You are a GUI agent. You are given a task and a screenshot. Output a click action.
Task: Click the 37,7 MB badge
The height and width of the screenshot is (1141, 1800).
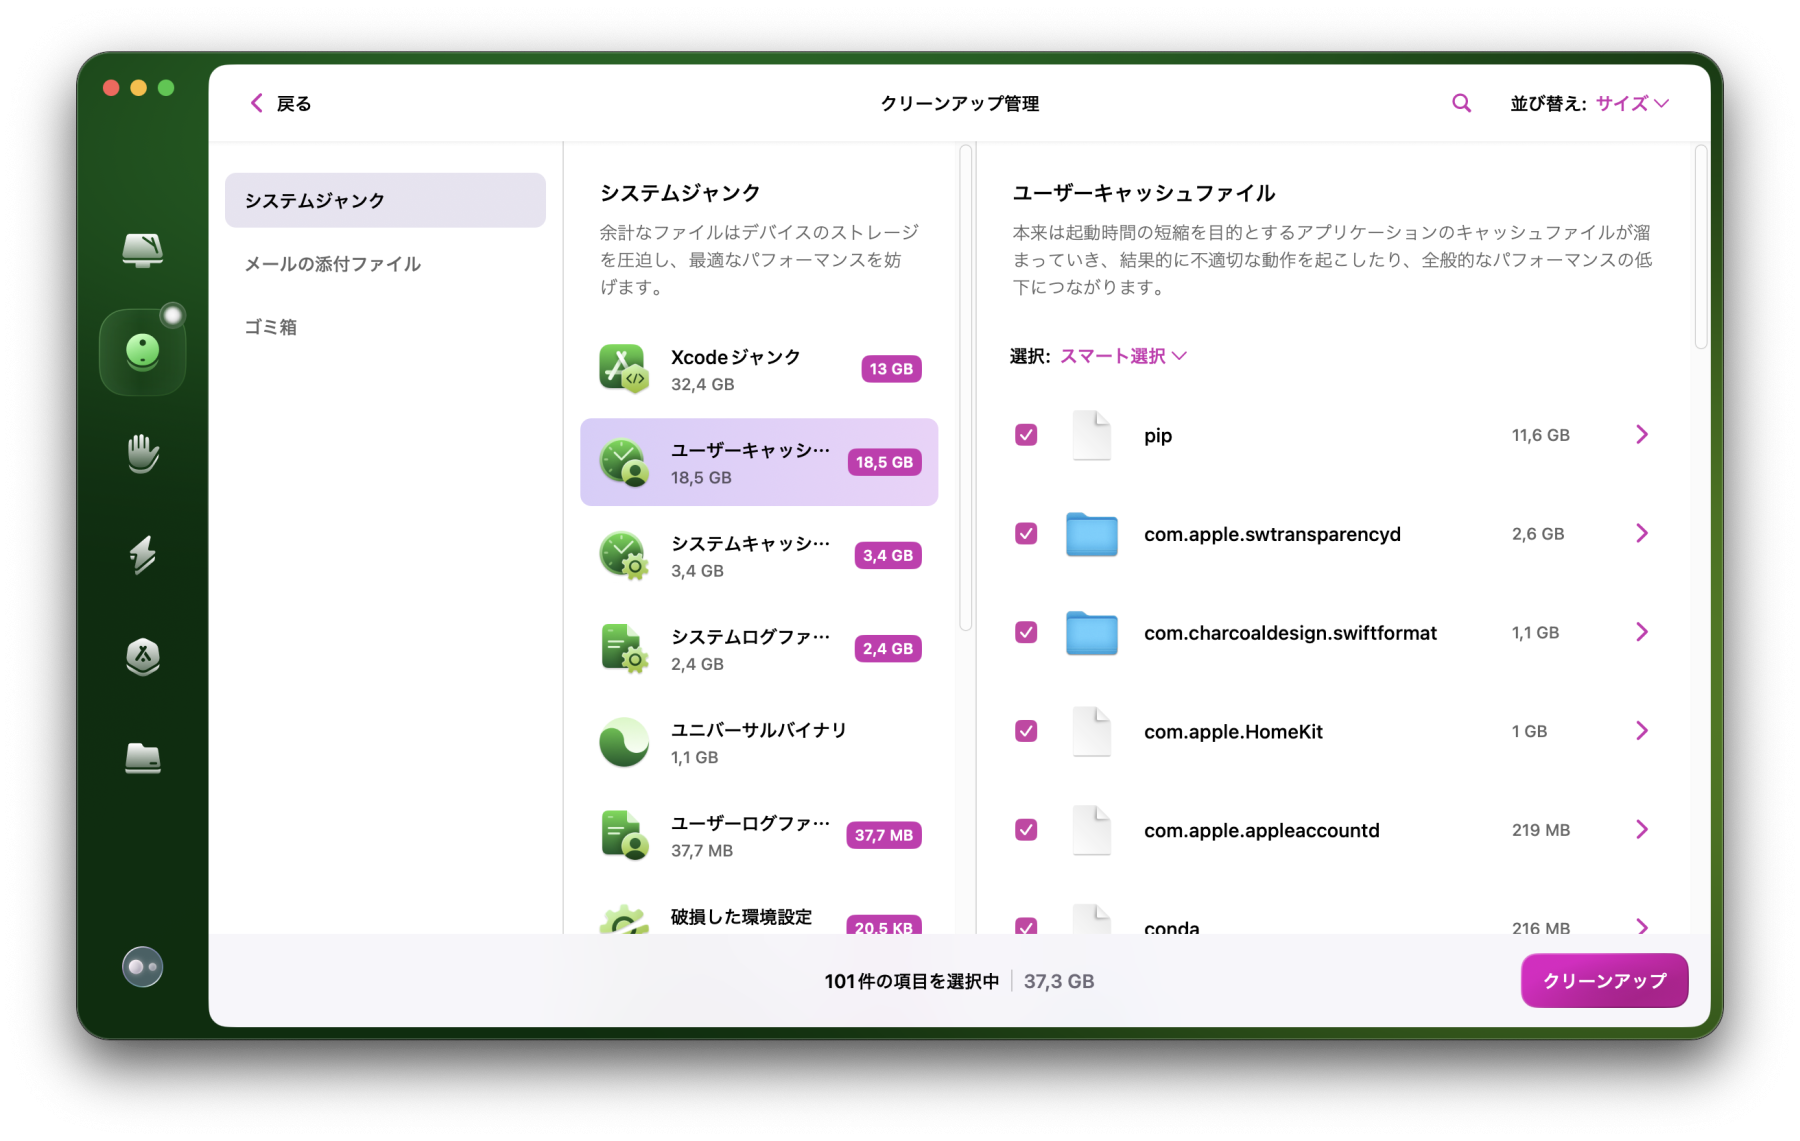884,835
